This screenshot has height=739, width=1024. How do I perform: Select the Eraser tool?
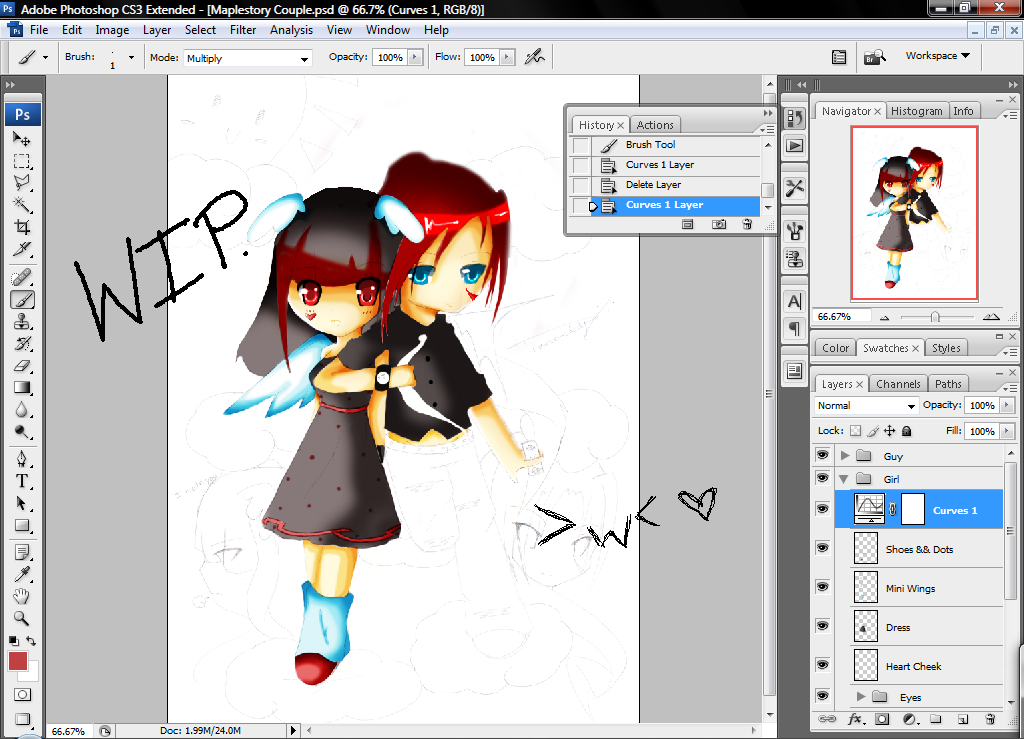click(x=22, y=366)
